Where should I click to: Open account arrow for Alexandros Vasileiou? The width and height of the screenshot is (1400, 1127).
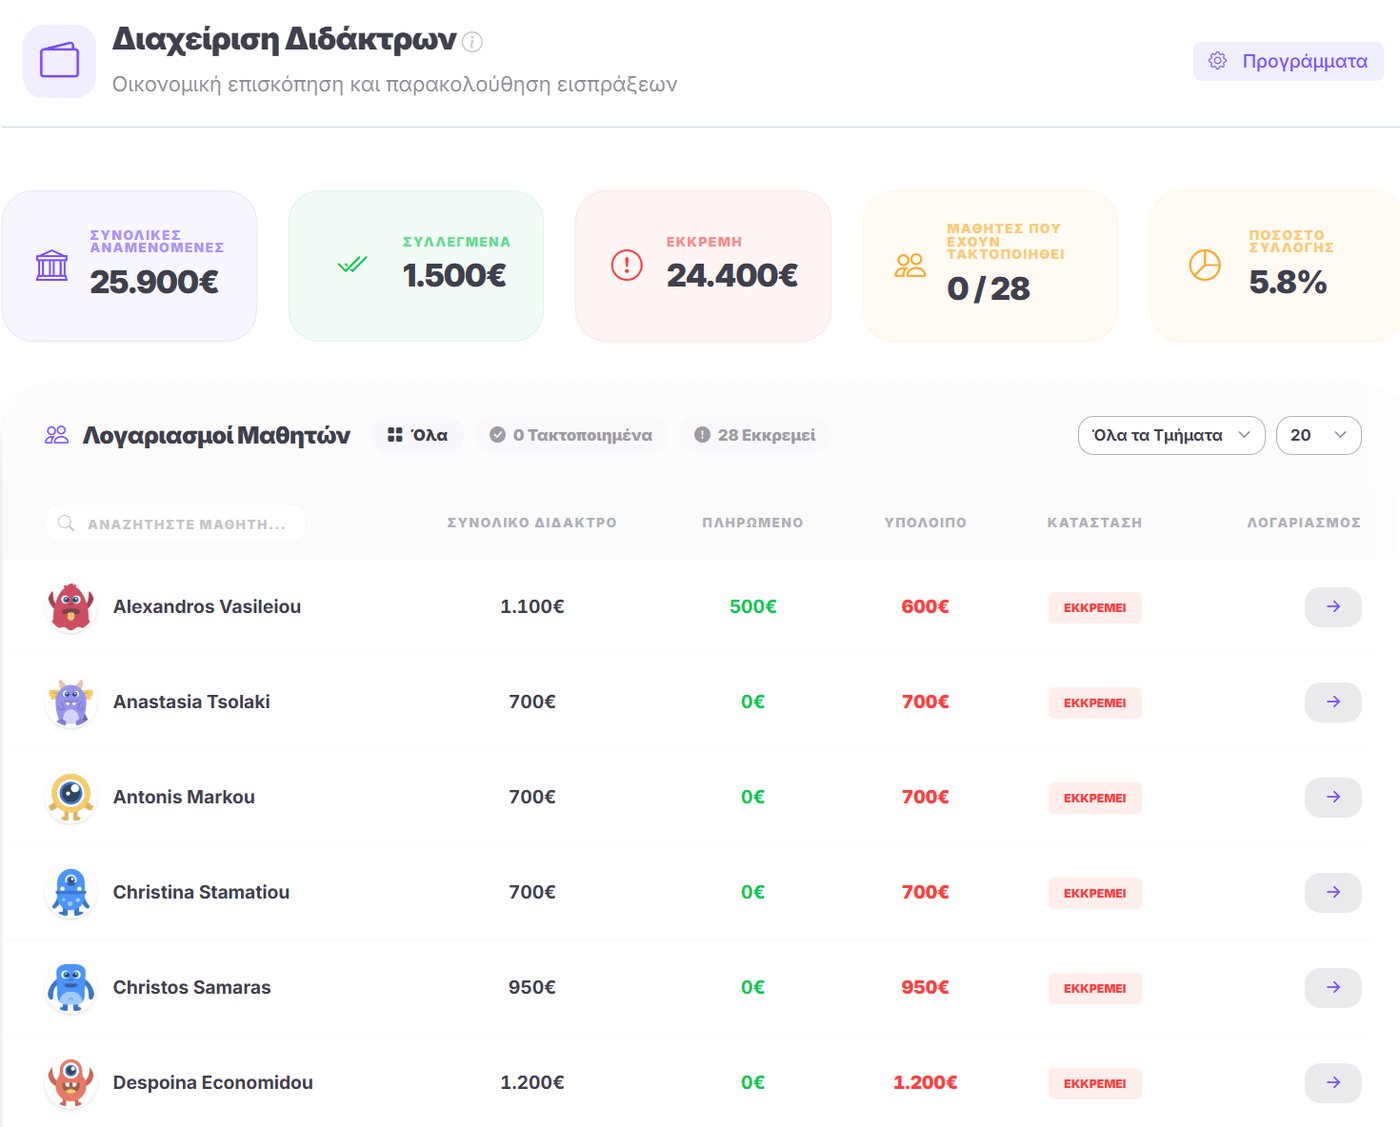point(1333,607)
